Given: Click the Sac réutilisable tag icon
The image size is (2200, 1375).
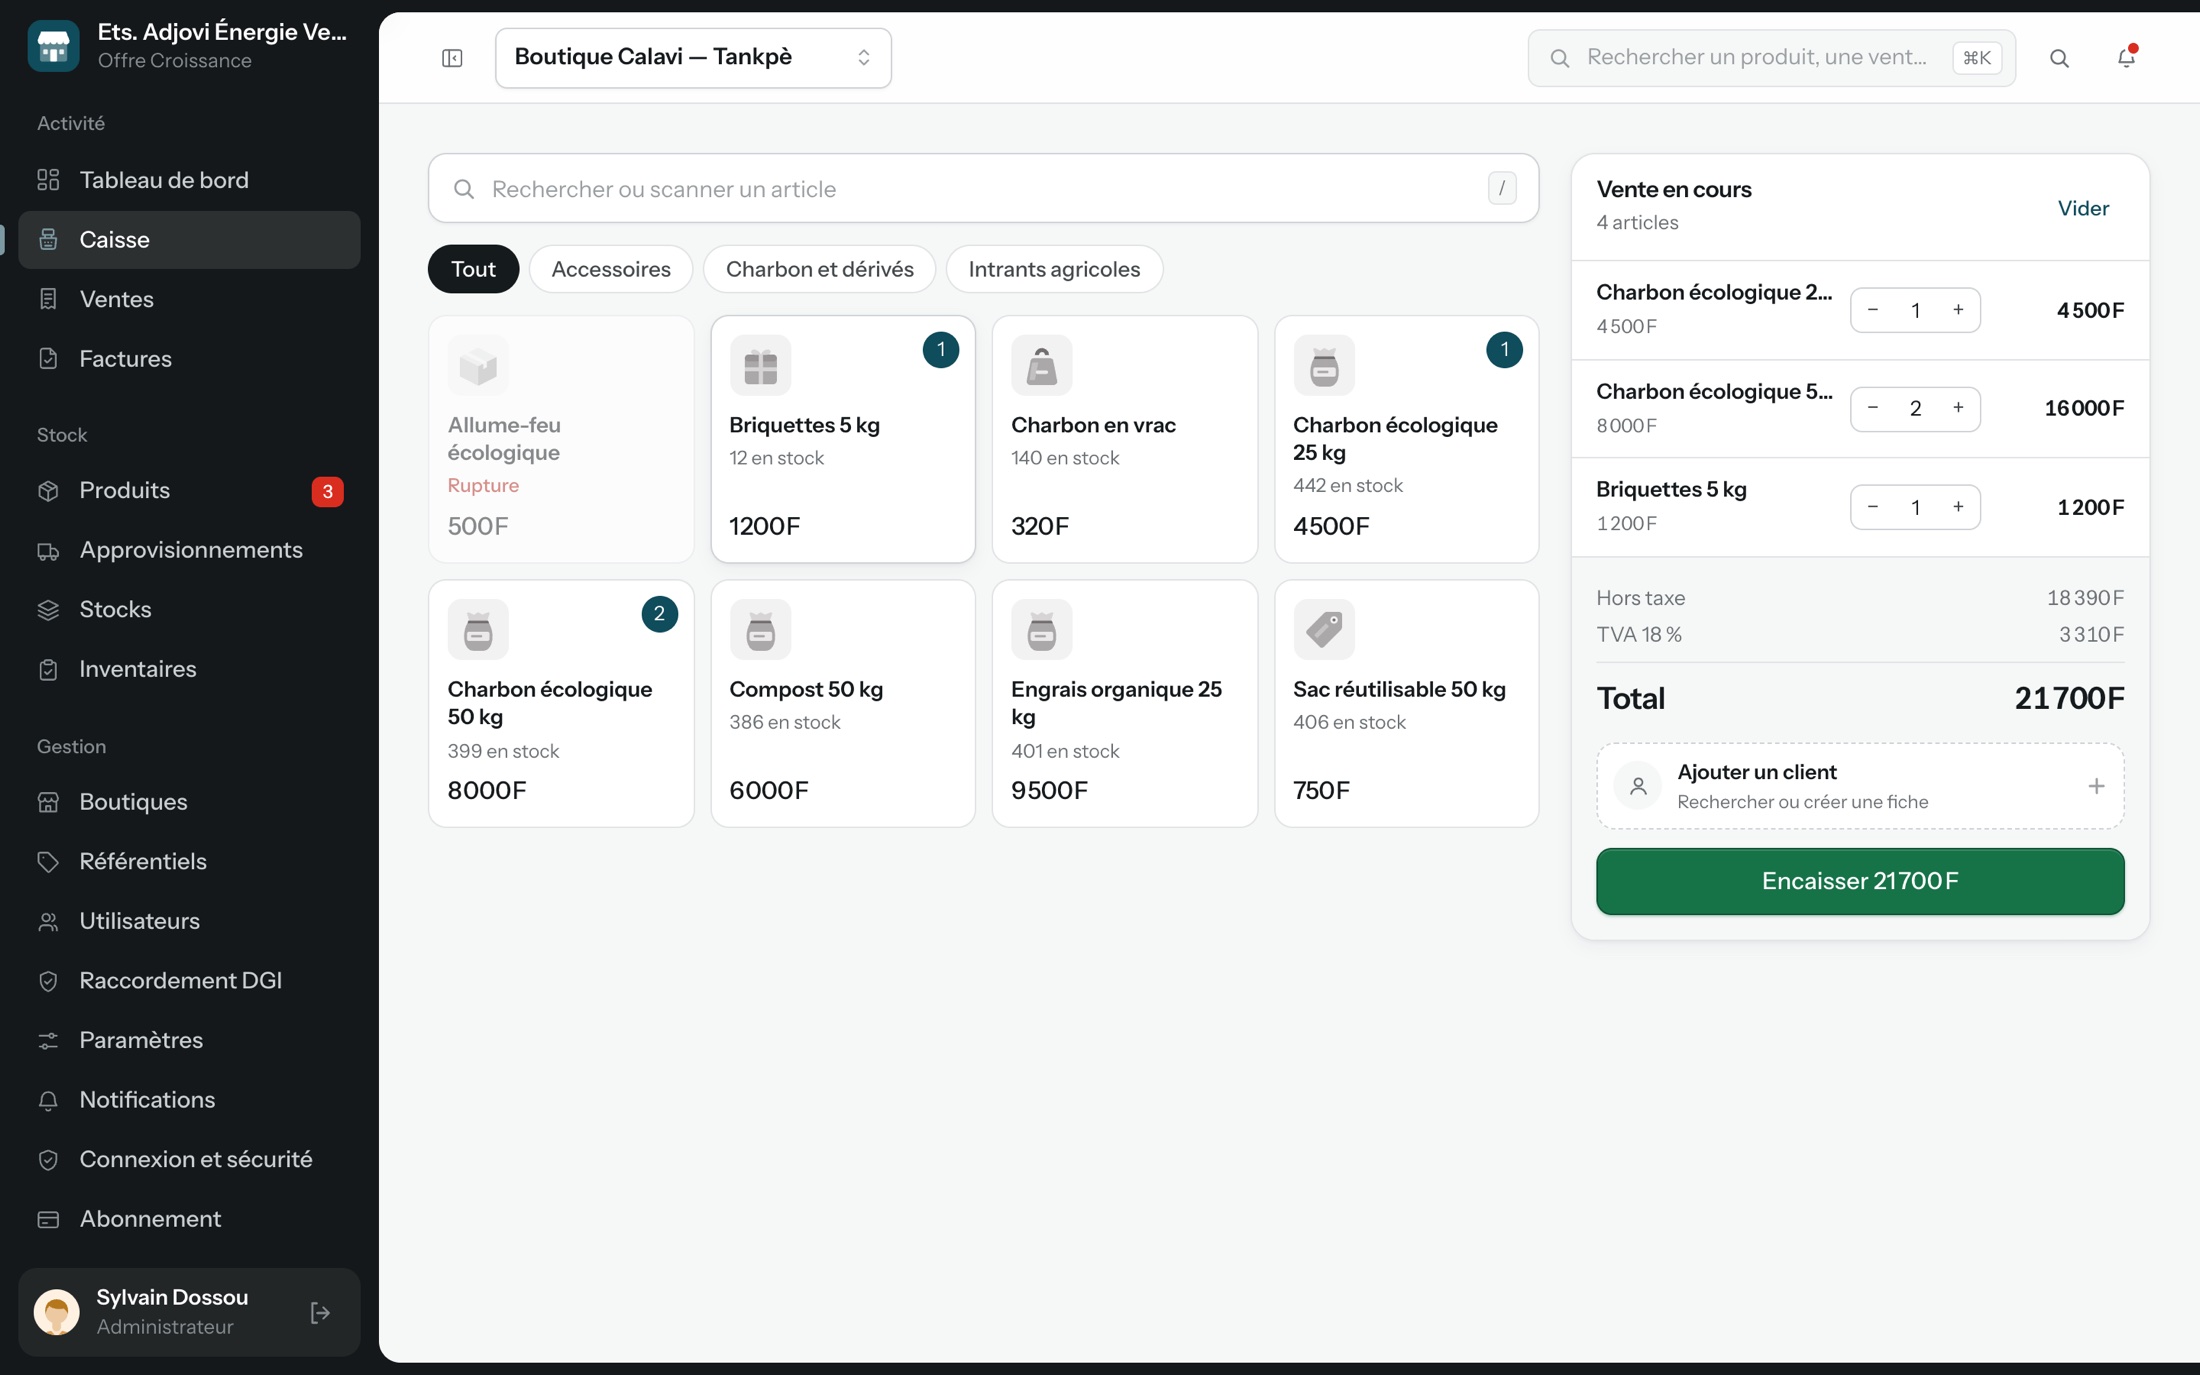Looking at the screenshot, I should point(1323,629).
